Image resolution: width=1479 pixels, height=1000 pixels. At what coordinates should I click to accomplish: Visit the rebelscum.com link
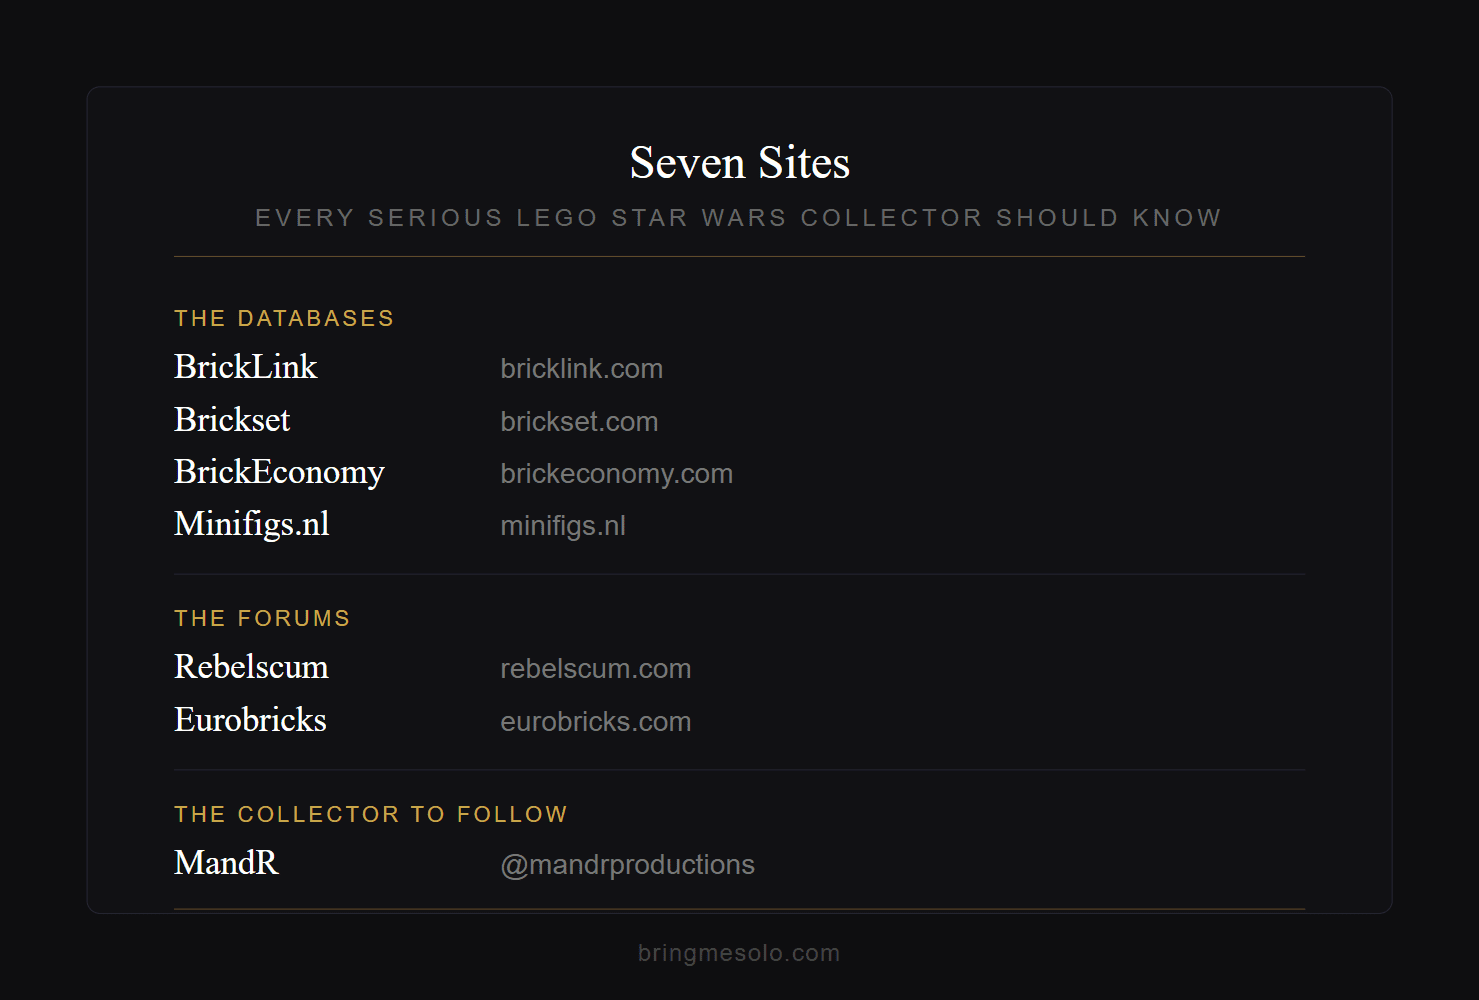coord(595,669)
